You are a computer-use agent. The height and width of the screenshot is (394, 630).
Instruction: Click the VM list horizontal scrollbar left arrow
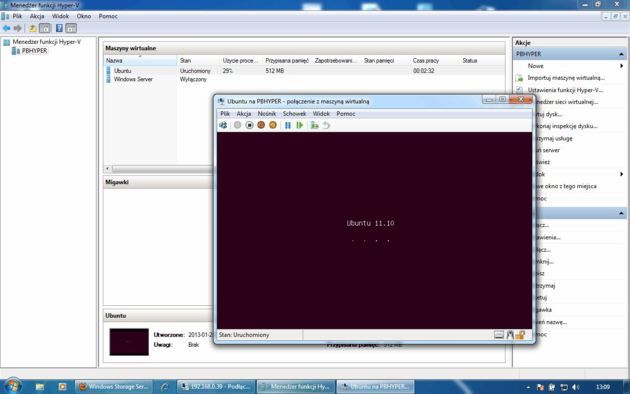click(x=108, y=169)
